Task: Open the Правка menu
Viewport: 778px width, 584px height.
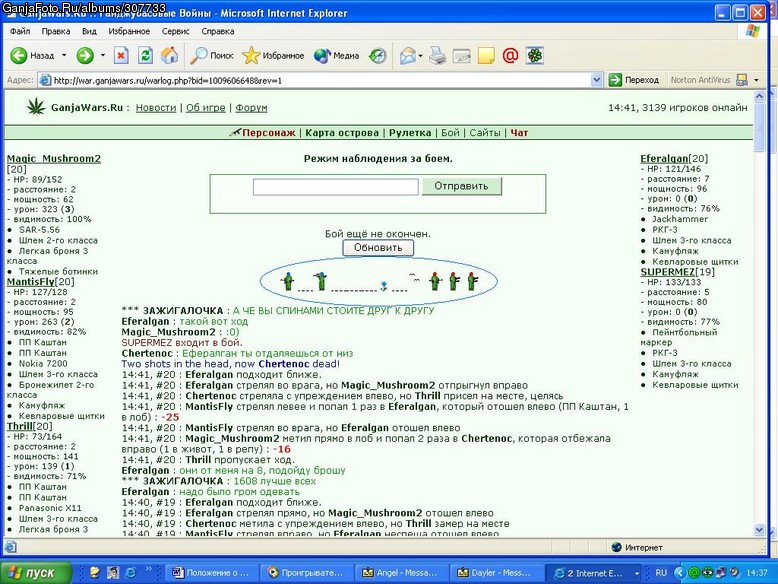Action: point(56,31)
